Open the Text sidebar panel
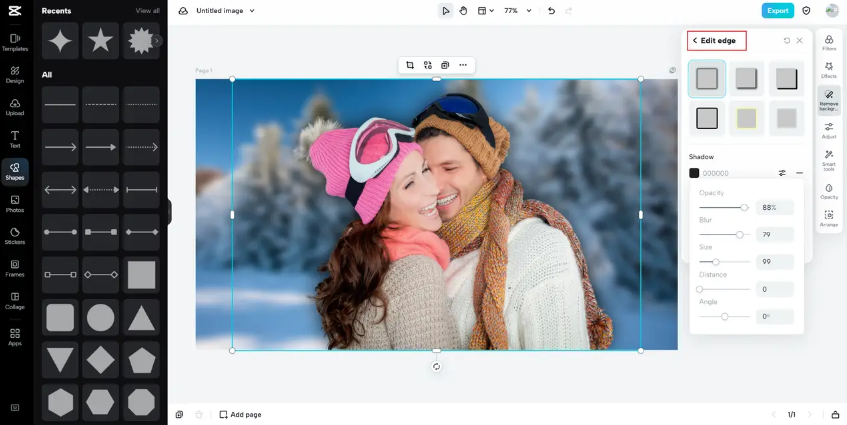This screenshot has width=847, height=425. tap(15, 139)
